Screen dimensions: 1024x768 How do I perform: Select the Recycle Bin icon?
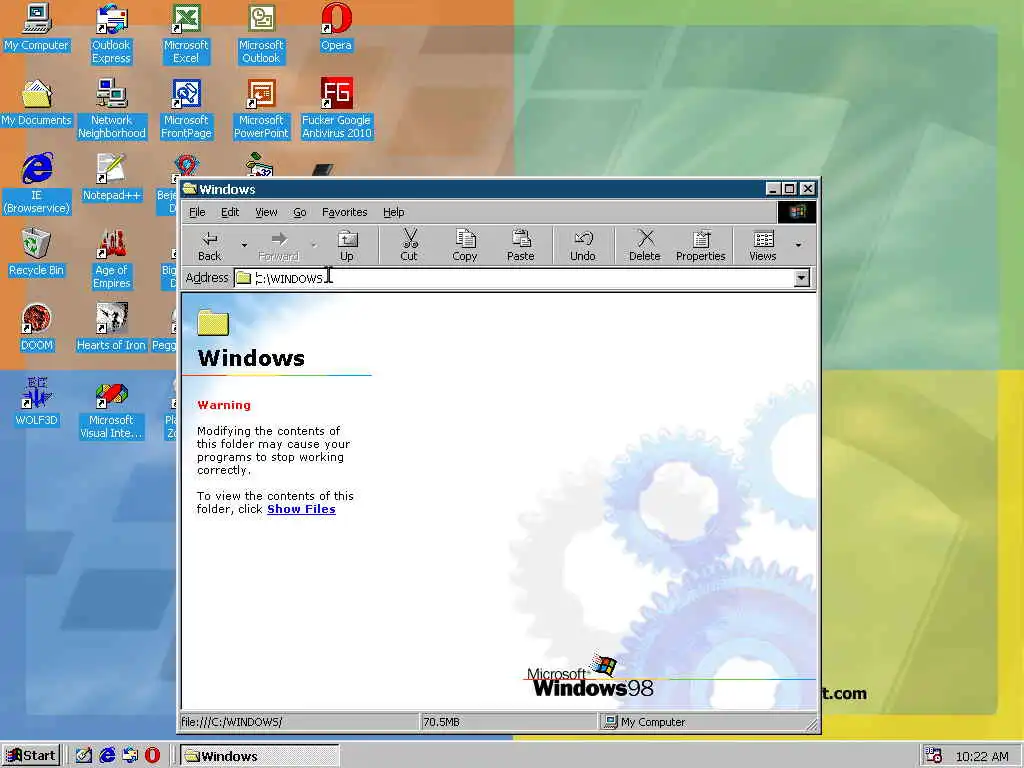tap(36, 253)
